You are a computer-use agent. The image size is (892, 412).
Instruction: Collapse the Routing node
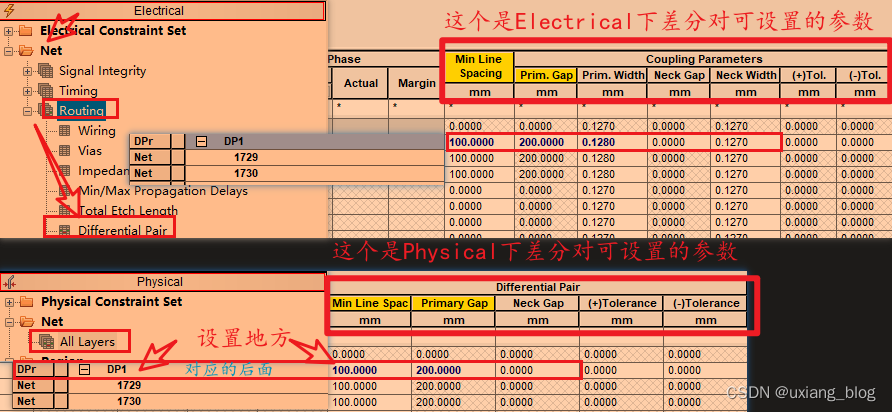tap(27, 111)
